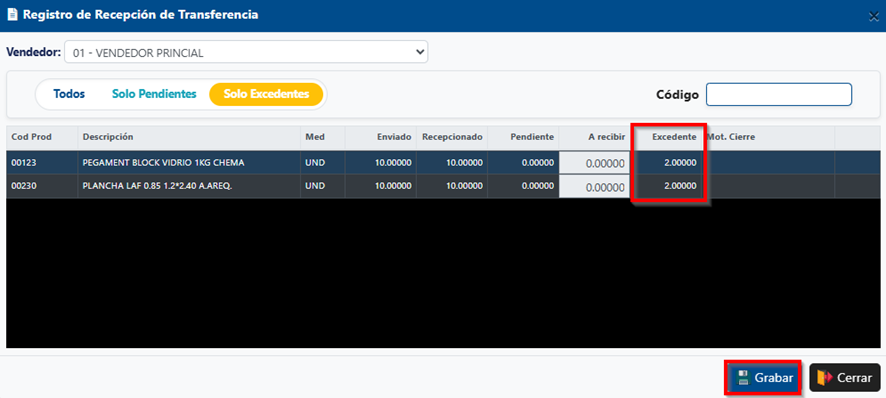Image resolution: width=886 pixels, height=398 pixels.
Task: Click Enviado value in the 00123 row
Action: tap(393, 163)
